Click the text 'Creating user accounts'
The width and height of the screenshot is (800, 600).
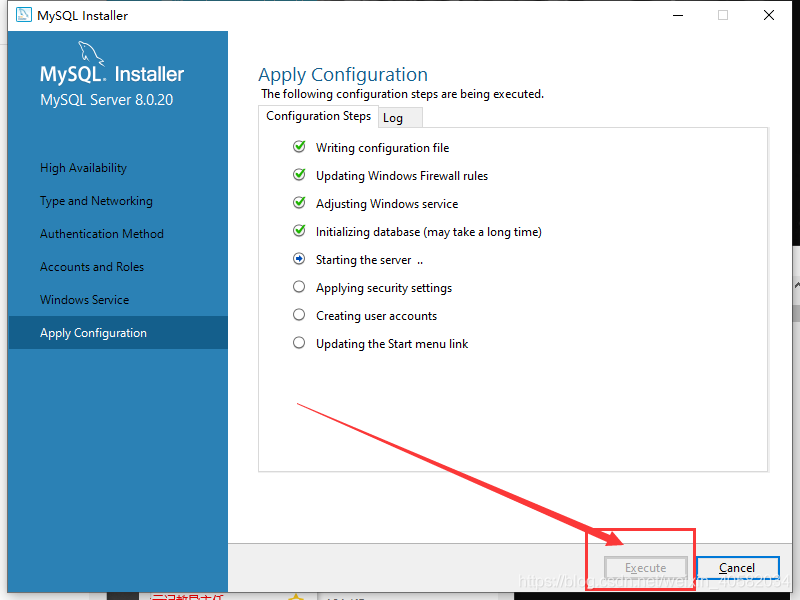(377, 316)
